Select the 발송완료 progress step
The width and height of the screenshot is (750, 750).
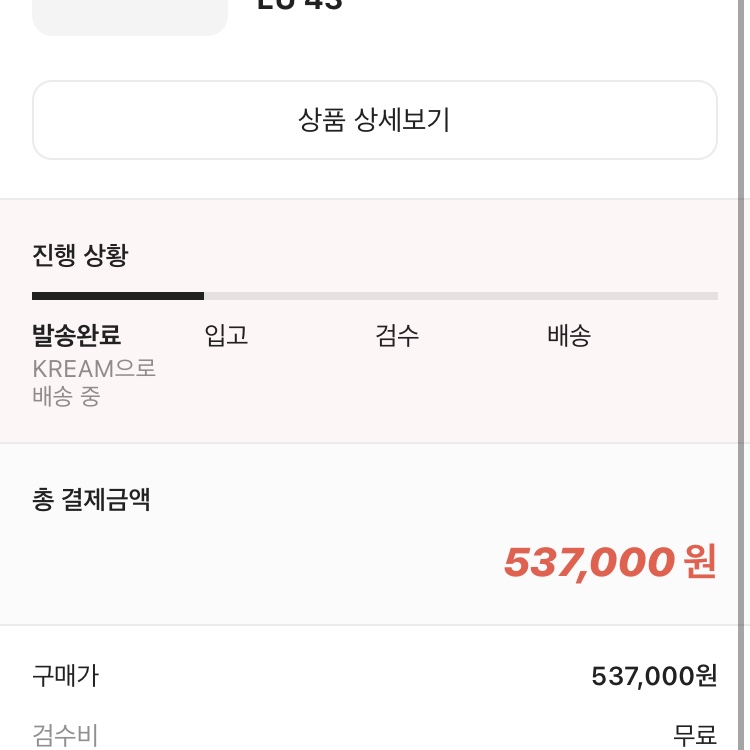pos(77,335)
